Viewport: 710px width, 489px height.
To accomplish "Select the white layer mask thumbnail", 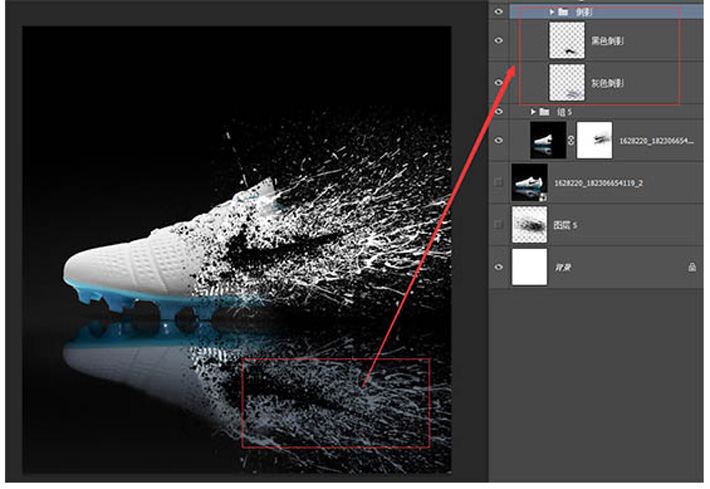I will [594, 141].
